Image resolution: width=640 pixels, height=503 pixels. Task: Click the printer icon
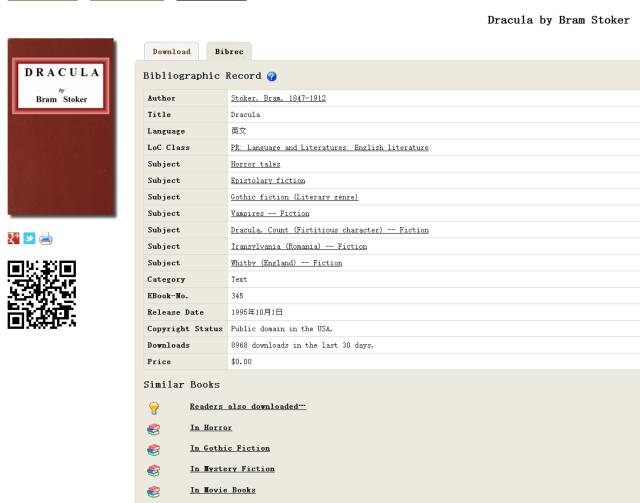point(45,238)
